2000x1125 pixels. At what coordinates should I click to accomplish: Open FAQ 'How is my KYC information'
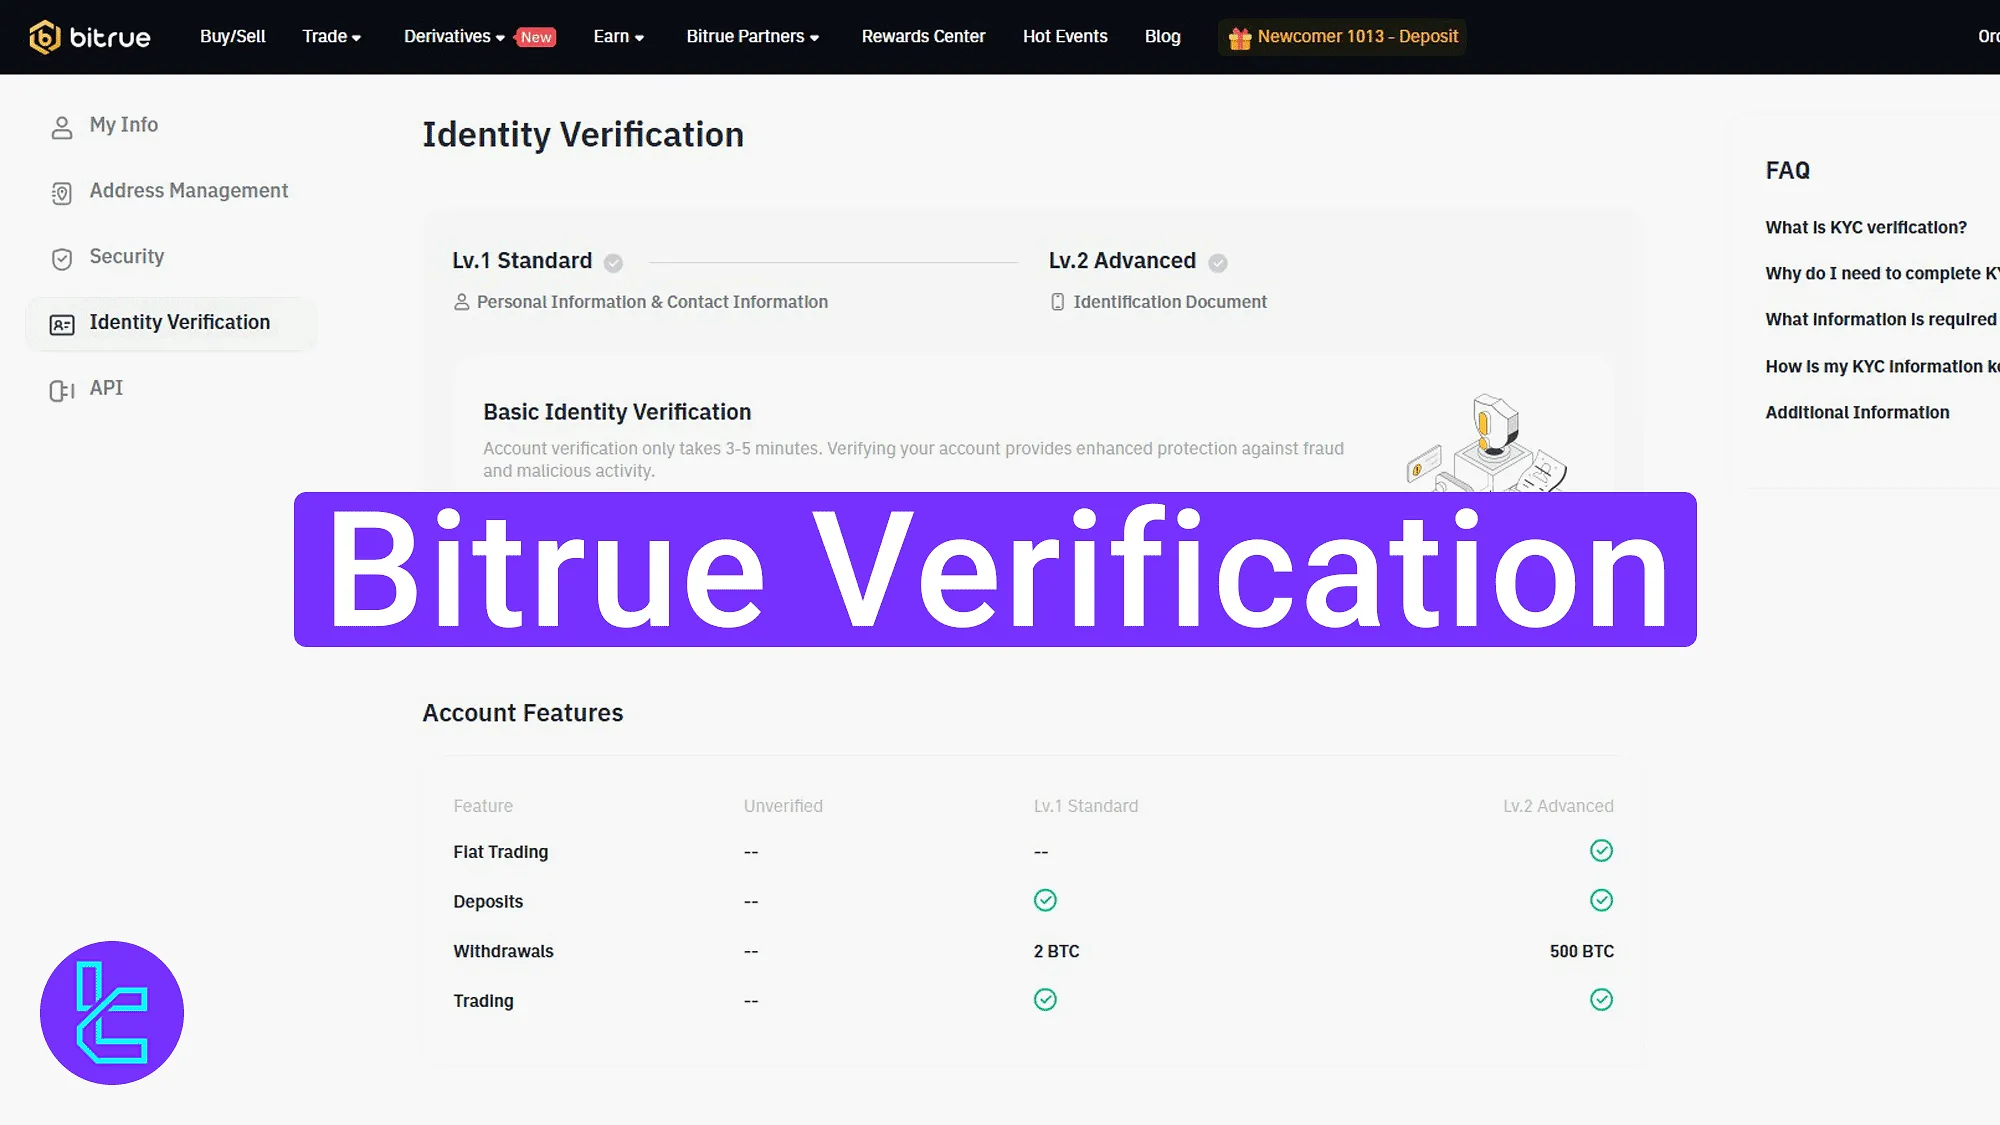point(1882,367)
